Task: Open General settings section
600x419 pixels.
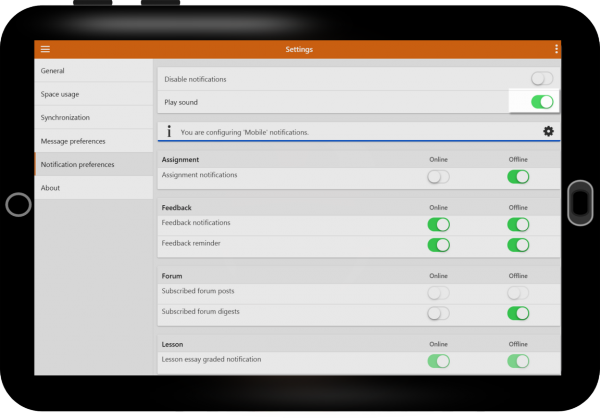Action: pyautogui.click(x=95, y=71)
